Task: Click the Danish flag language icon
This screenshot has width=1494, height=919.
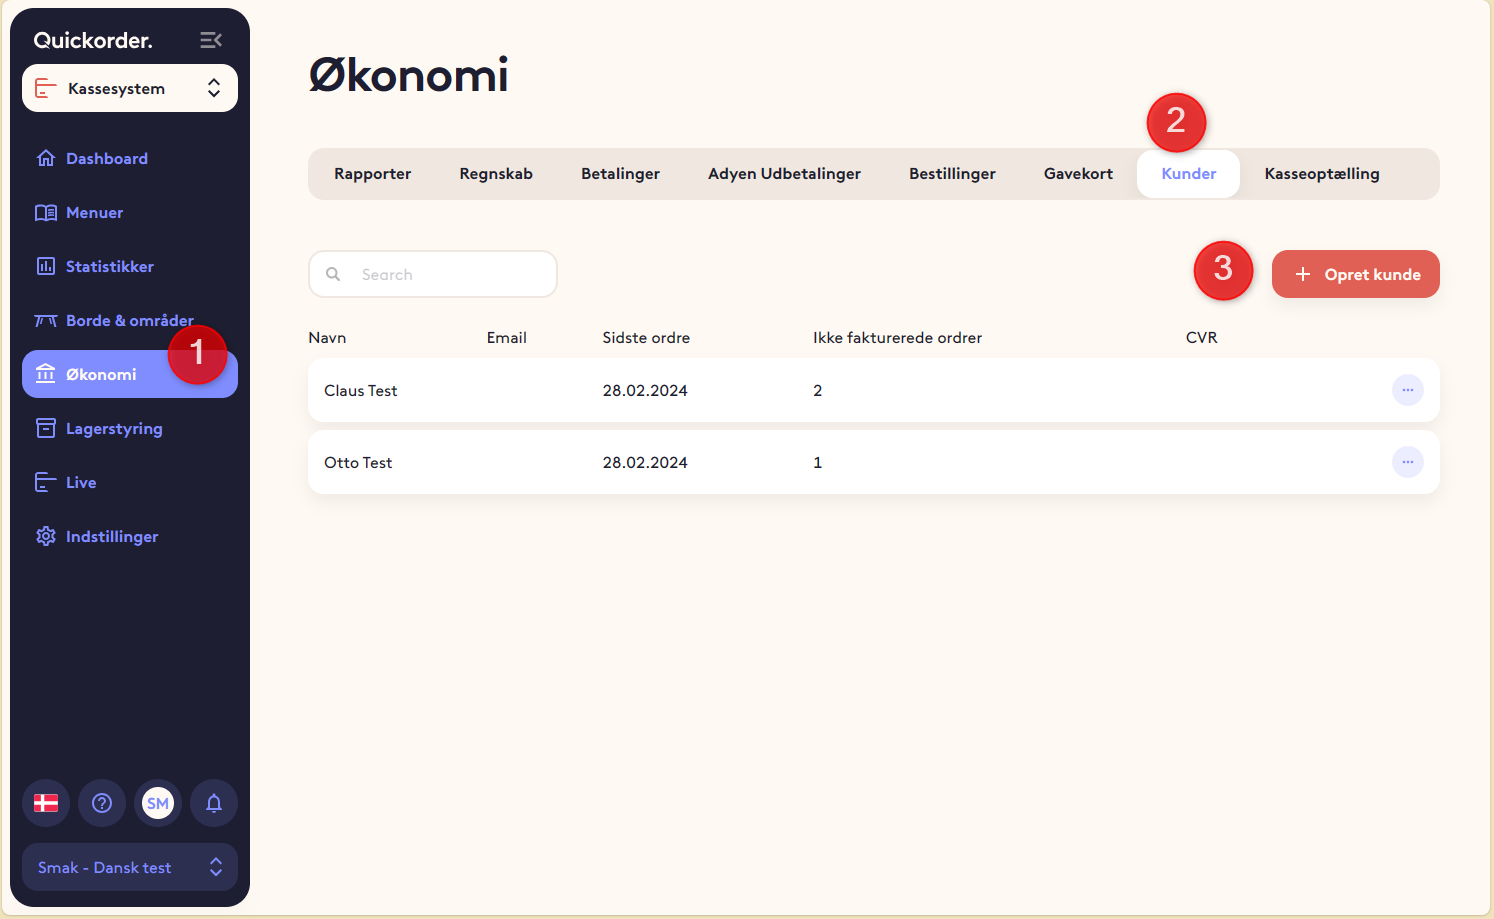Action: pyautogui.click(x=46, y=803)
